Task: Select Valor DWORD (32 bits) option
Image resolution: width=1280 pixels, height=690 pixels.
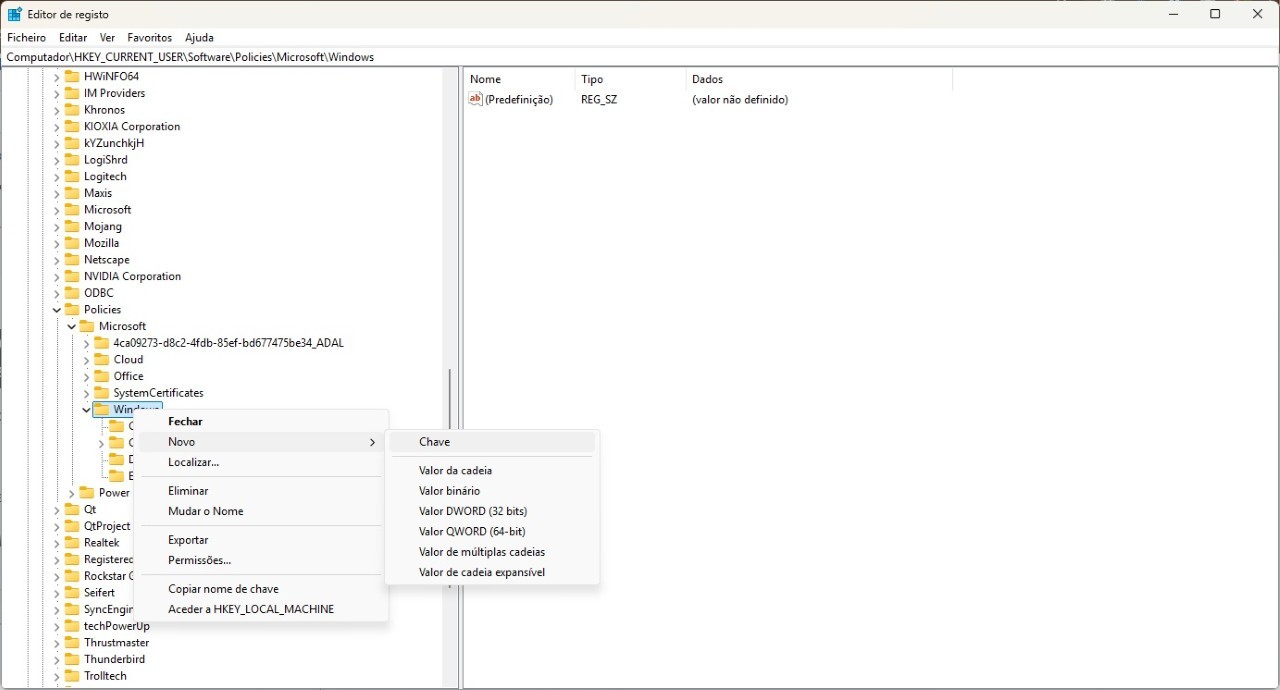Action: tap(472, 511)
